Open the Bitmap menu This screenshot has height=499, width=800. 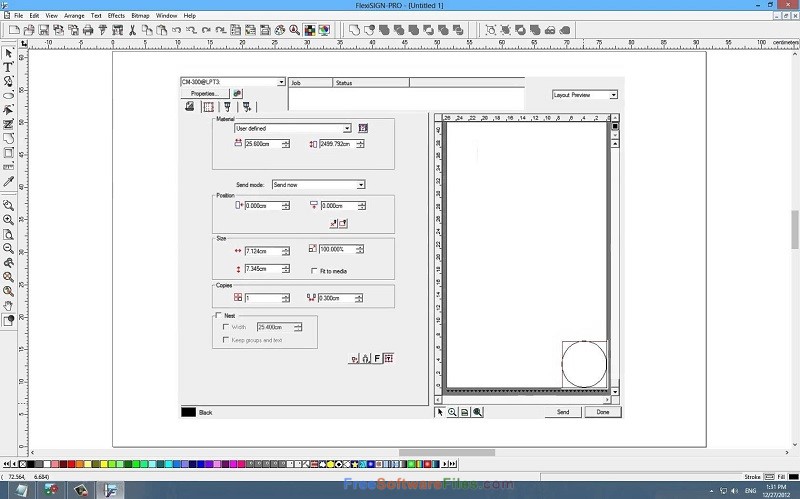pos(139,16)
